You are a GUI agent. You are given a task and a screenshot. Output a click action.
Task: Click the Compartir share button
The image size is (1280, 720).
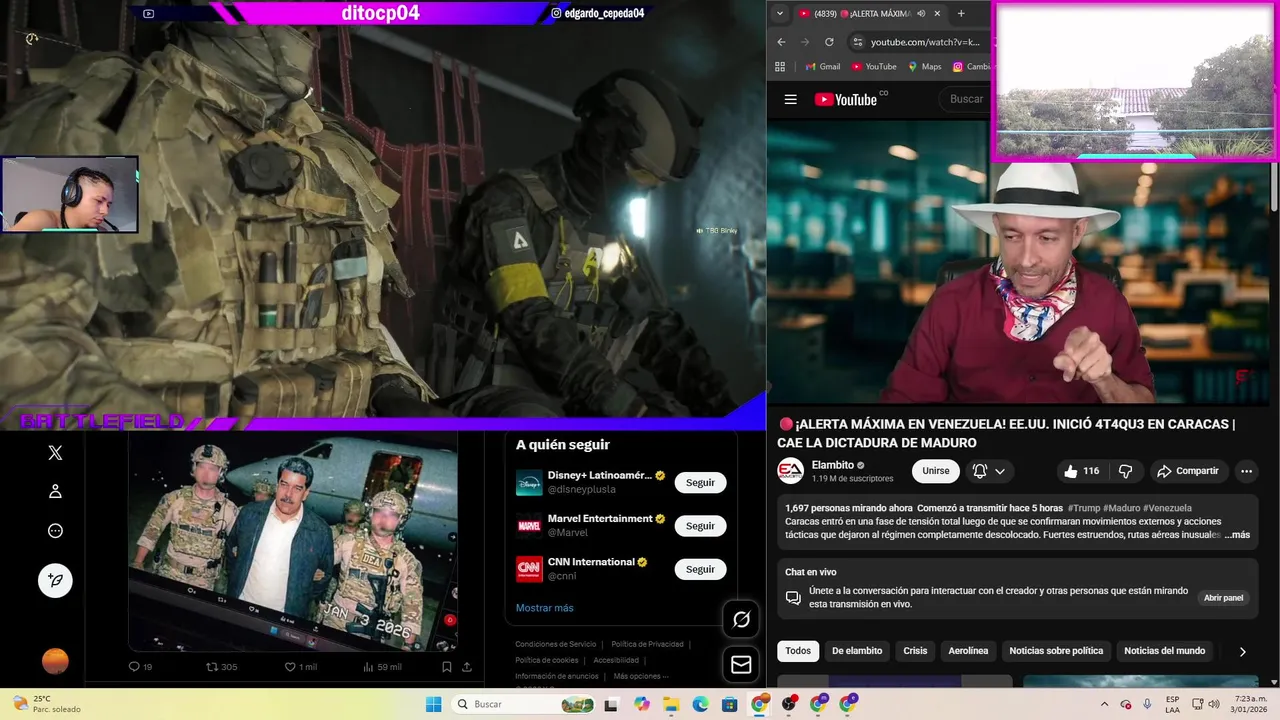pos(1188,471)
